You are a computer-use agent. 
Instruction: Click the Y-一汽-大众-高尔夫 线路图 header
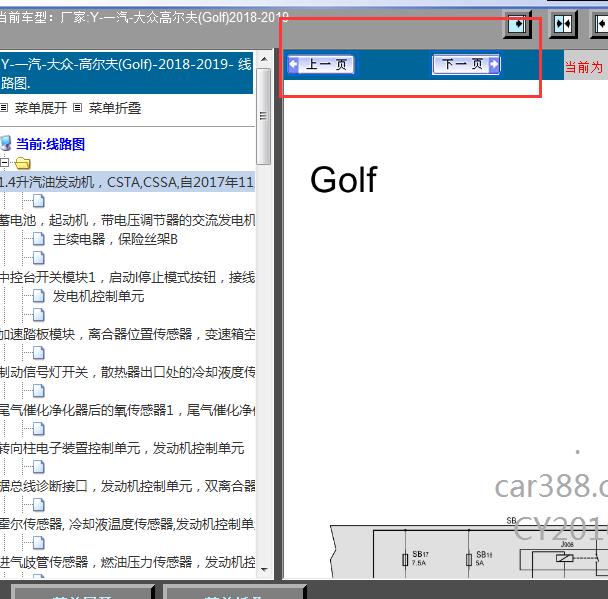(126, 73)
